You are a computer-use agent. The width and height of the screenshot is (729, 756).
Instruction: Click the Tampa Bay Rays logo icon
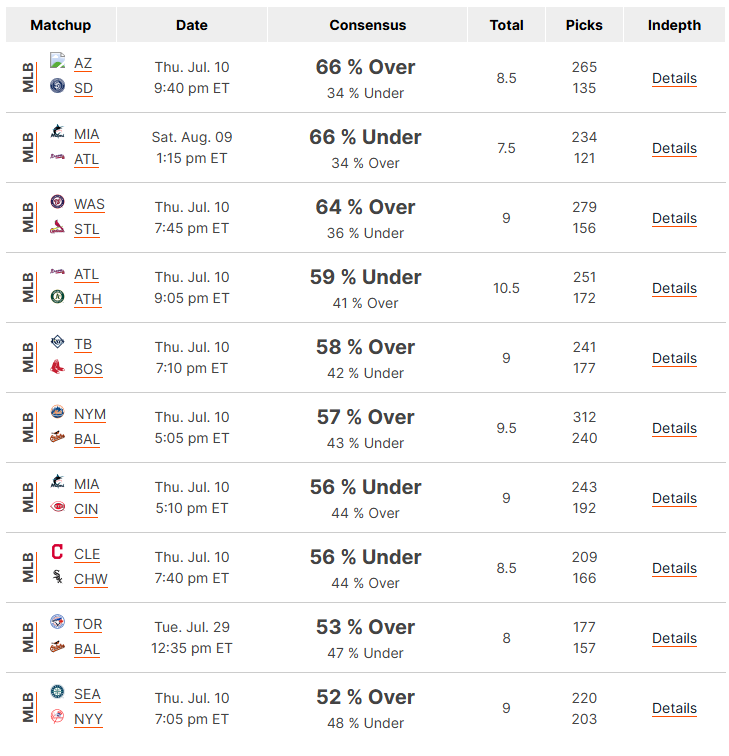click(57, 342)
